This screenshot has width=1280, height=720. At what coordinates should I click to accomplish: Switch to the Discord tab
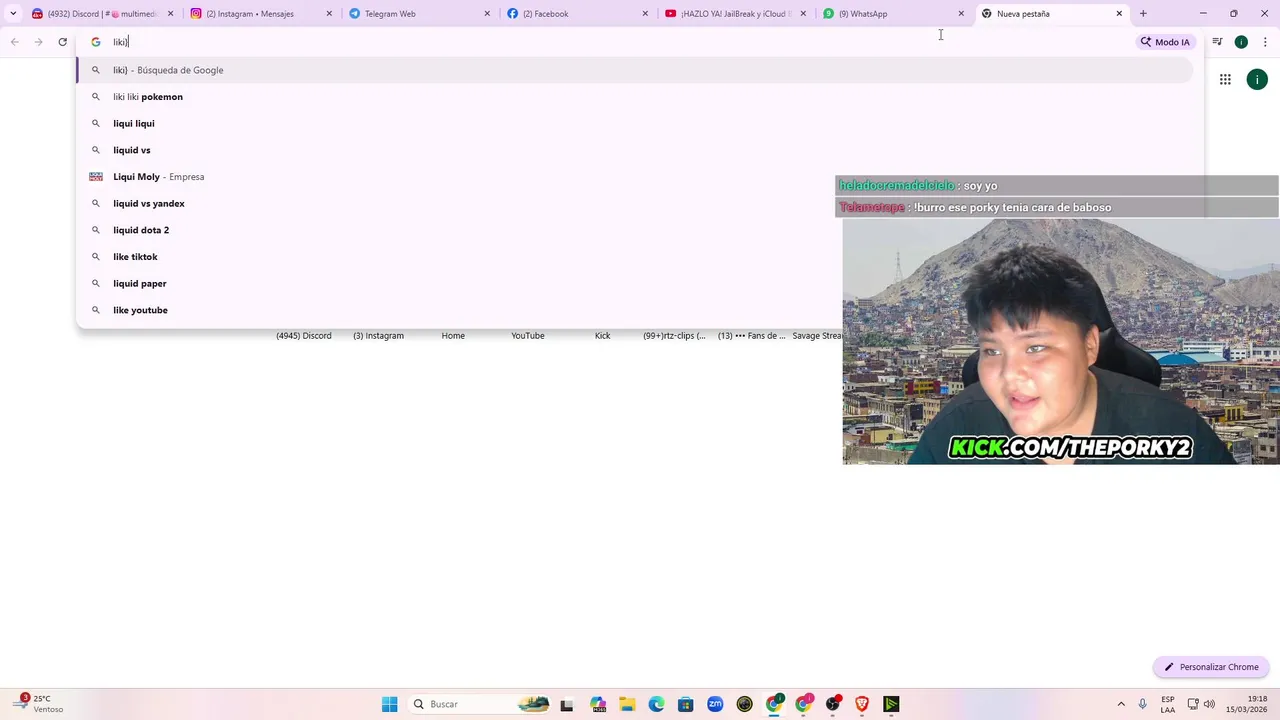(103, 14)
